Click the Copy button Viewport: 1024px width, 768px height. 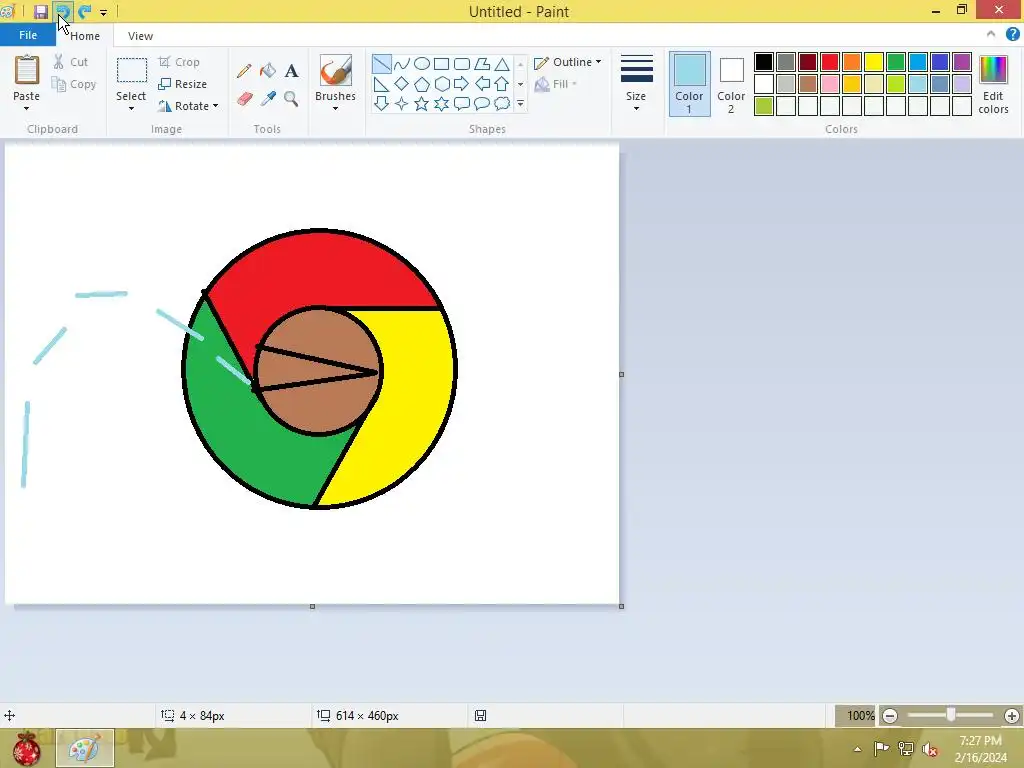point(74,84)
